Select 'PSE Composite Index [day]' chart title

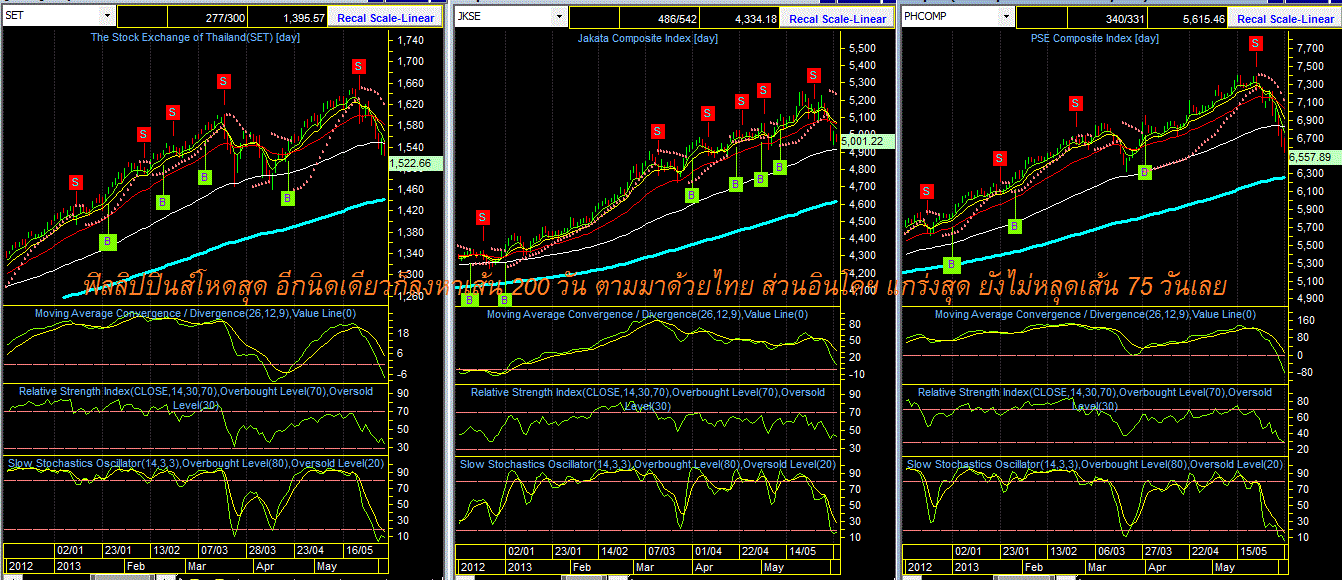(1096, 37)
